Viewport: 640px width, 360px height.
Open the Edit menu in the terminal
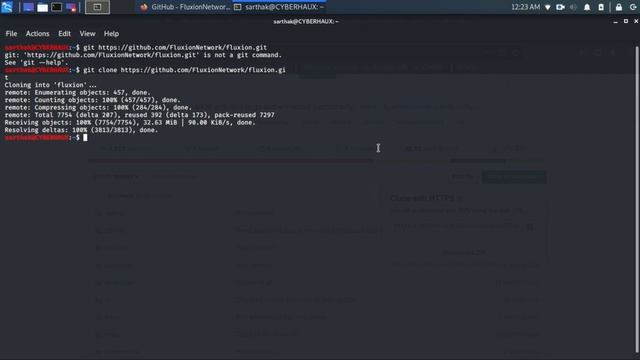(x=64, y=33)
